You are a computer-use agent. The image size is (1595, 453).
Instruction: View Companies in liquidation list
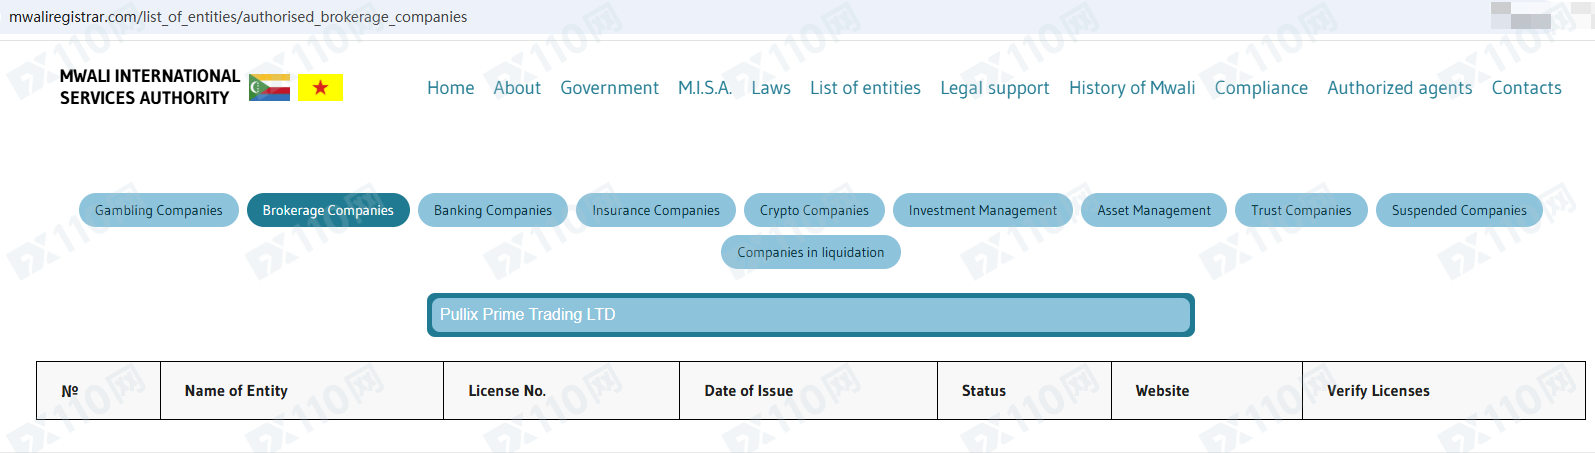pyautogui.click(x=811, y=252)
